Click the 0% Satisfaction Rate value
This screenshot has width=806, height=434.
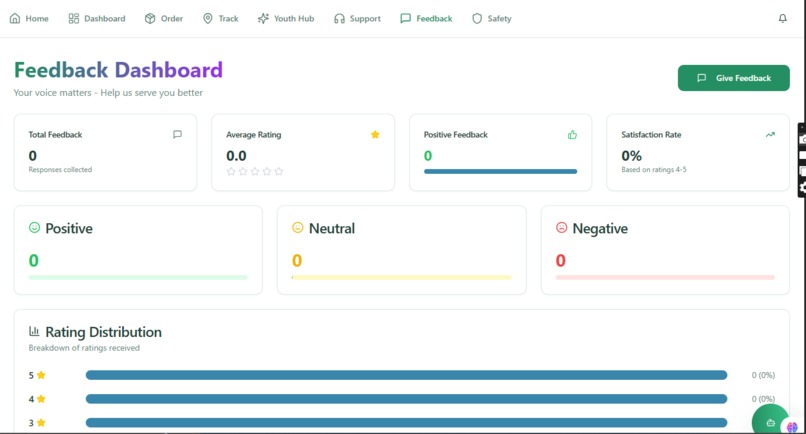(x=631, y=155)
